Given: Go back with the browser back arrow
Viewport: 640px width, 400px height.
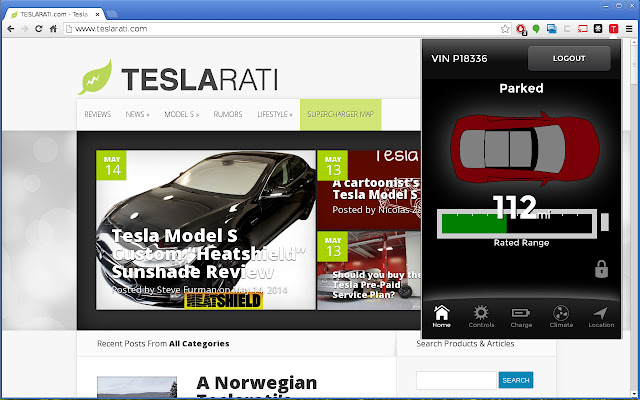Looking at the screenshot, I should pyautogui.click(x=11, y=29).
